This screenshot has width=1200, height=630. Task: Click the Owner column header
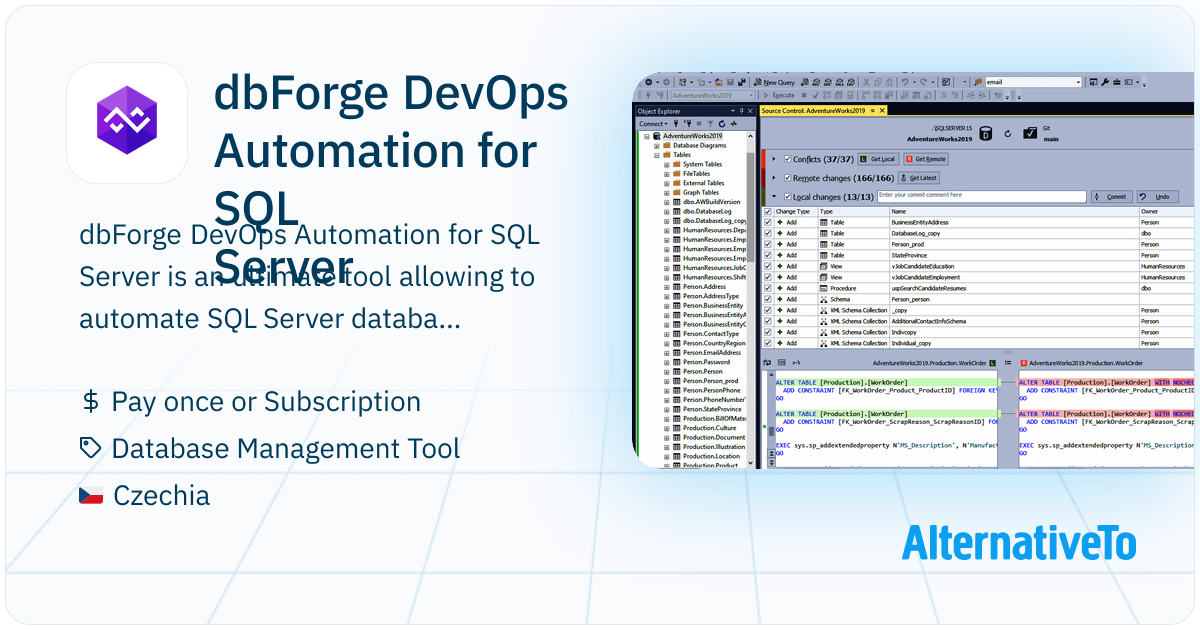(1169, 211)
